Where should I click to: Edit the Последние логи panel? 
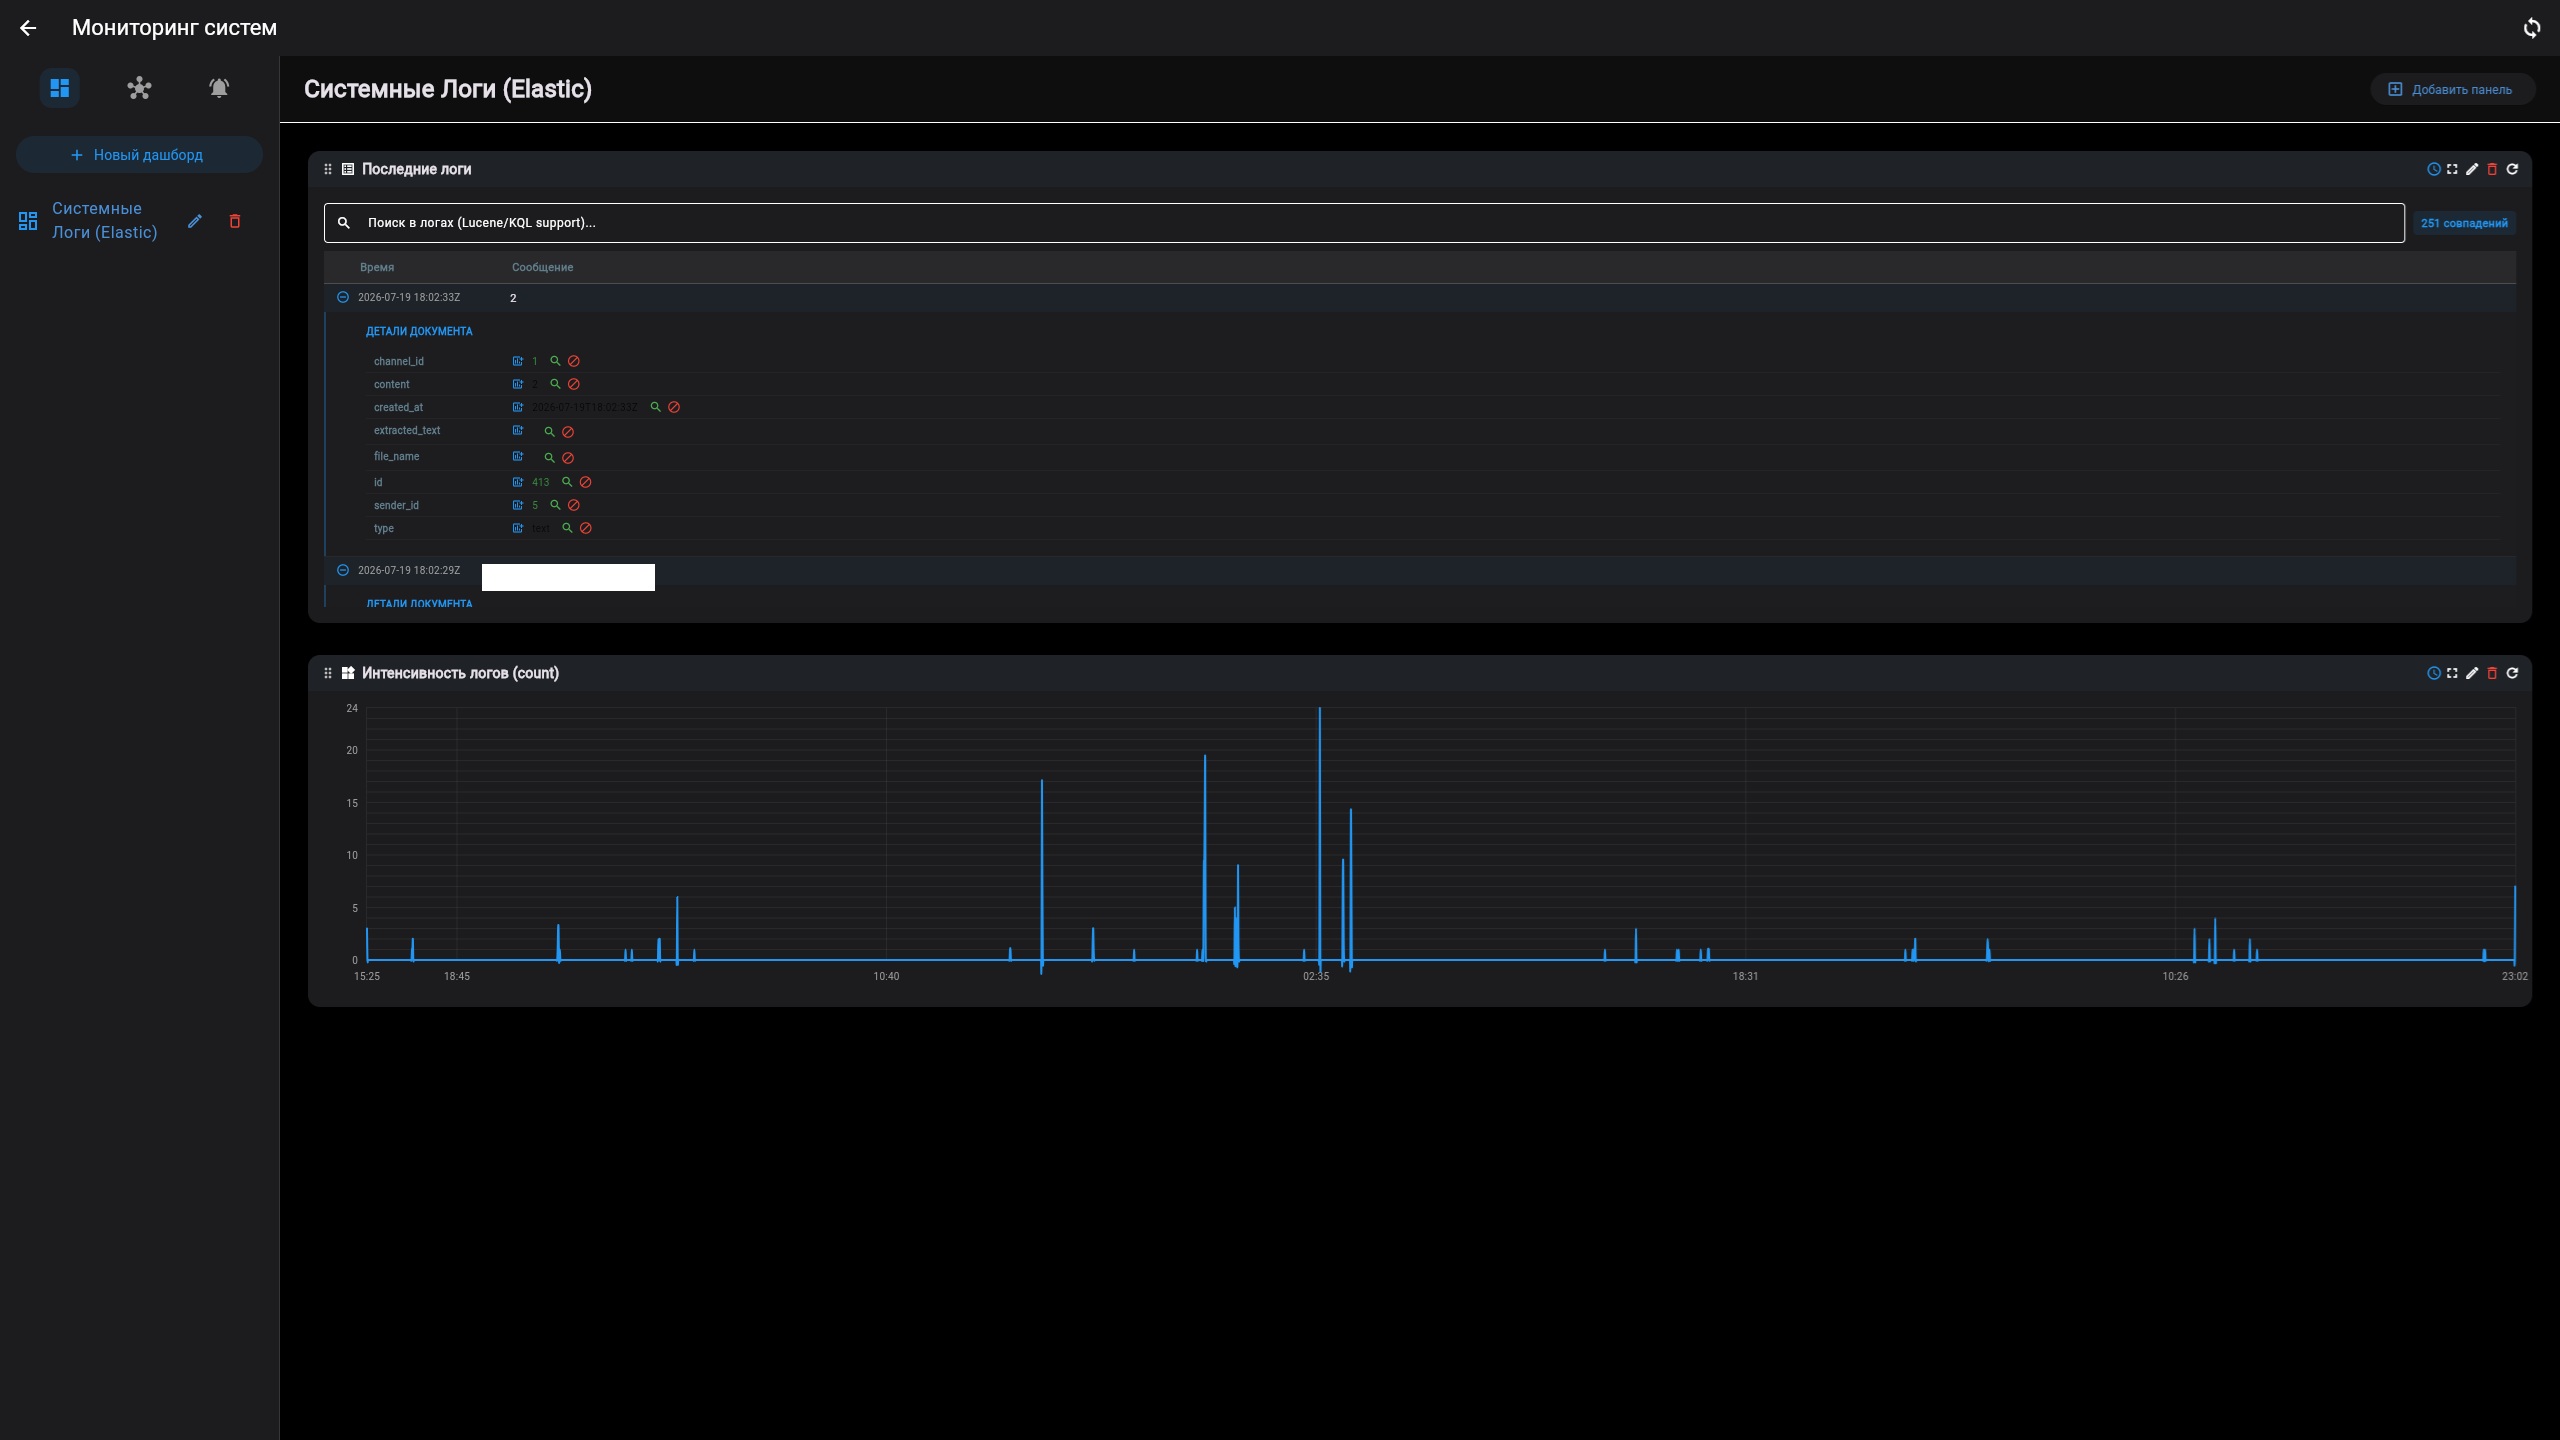[x=2472, y=169]
